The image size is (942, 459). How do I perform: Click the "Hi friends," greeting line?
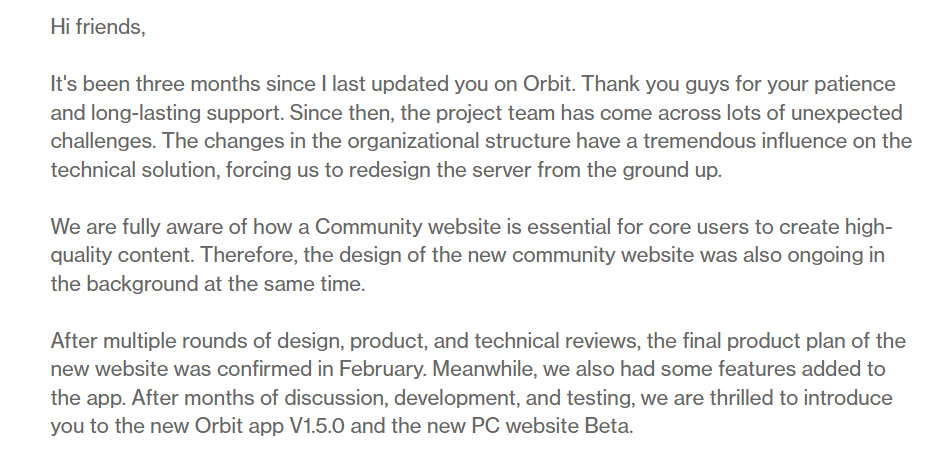pyautogui.click(x=98, y=27)
